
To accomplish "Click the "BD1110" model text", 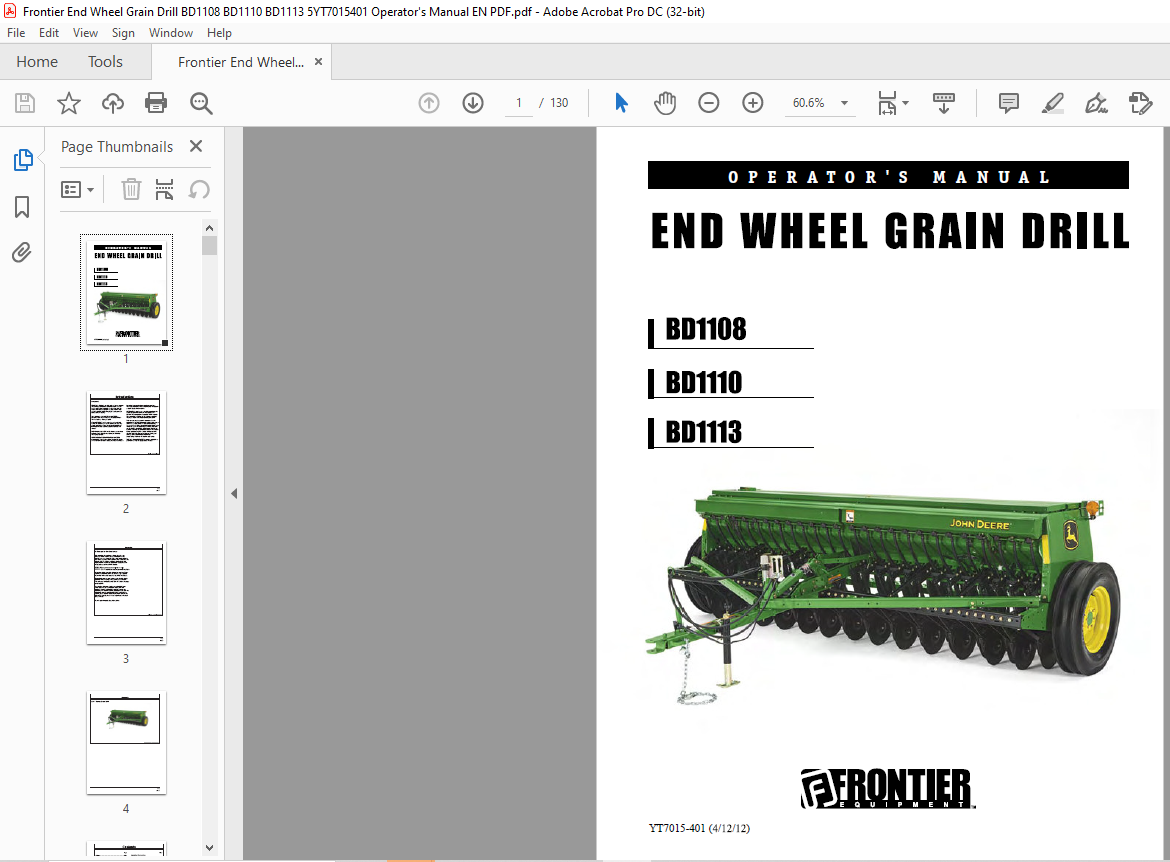I will pos(704,382).
